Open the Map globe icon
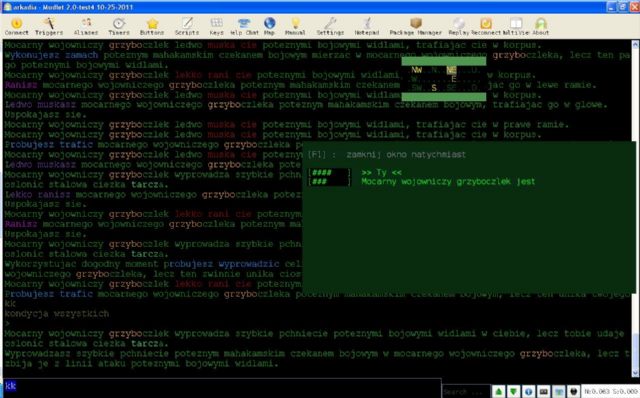The image size is (640, 398). (269, 27)
